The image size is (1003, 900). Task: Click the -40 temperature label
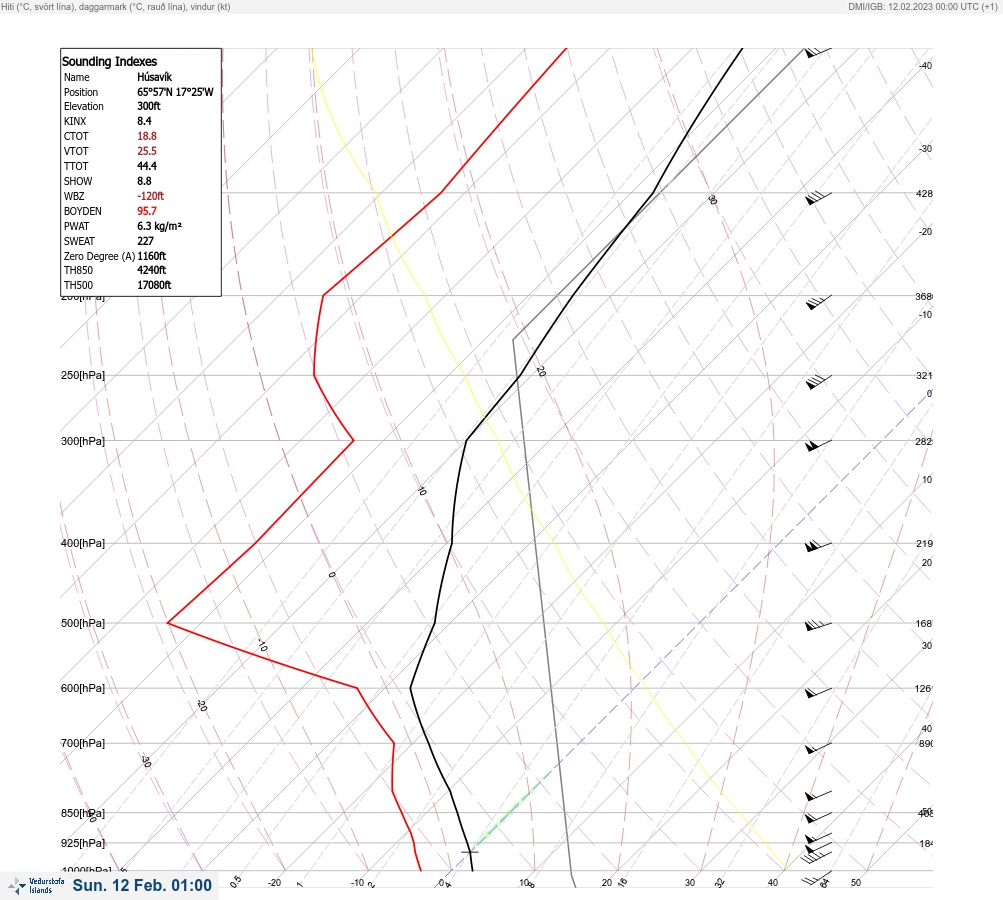point(925,65)
